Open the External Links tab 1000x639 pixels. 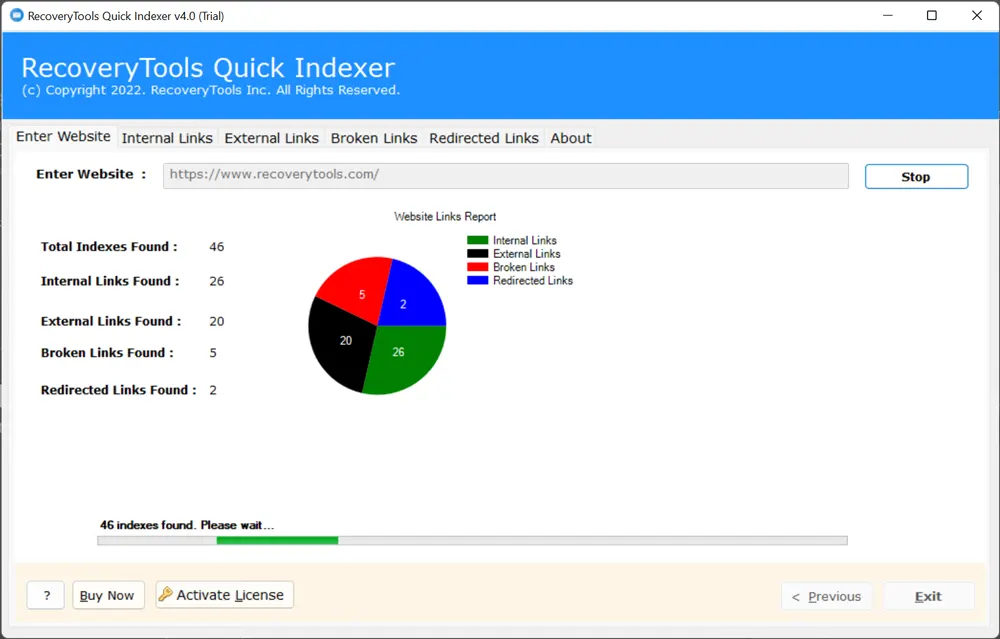[x=271, y=138]
